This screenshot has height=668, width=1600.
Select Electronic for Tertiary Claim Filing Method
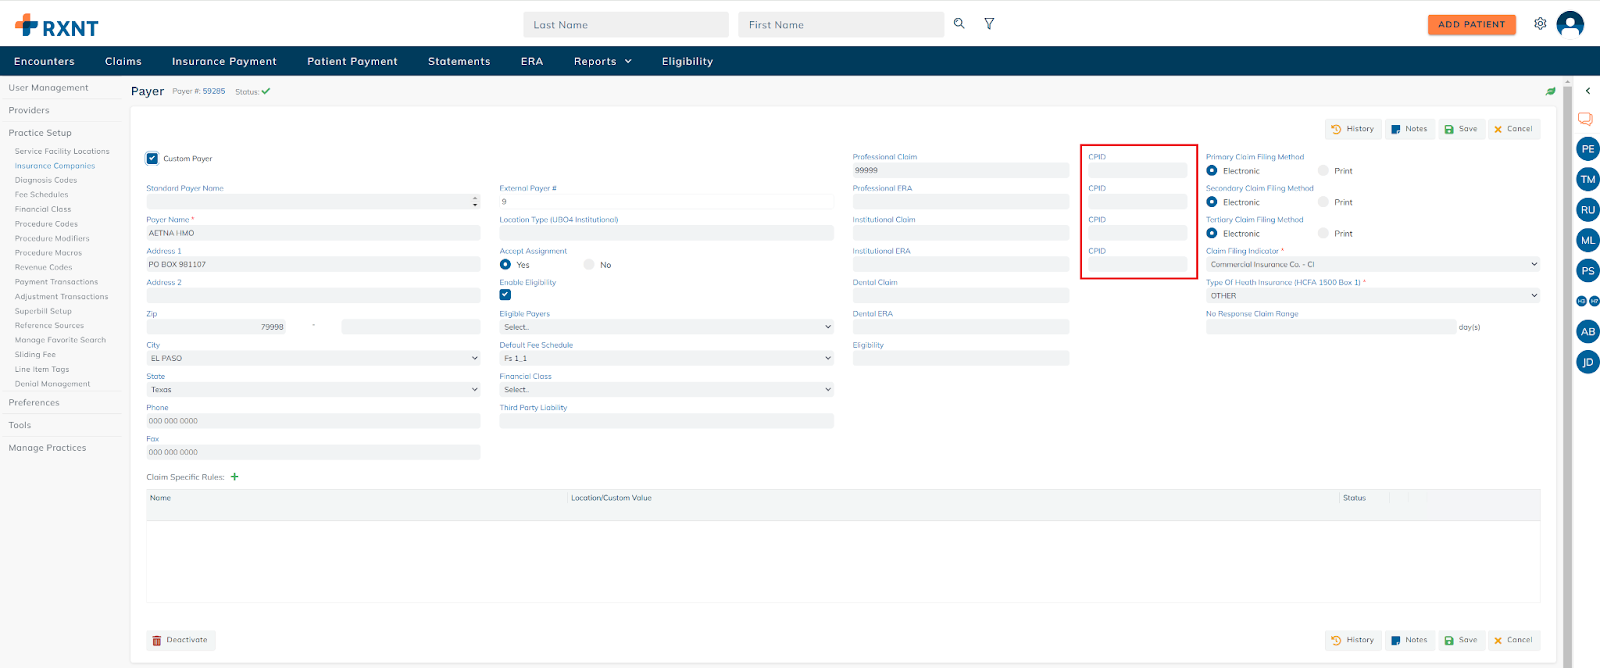point(1212,233)
